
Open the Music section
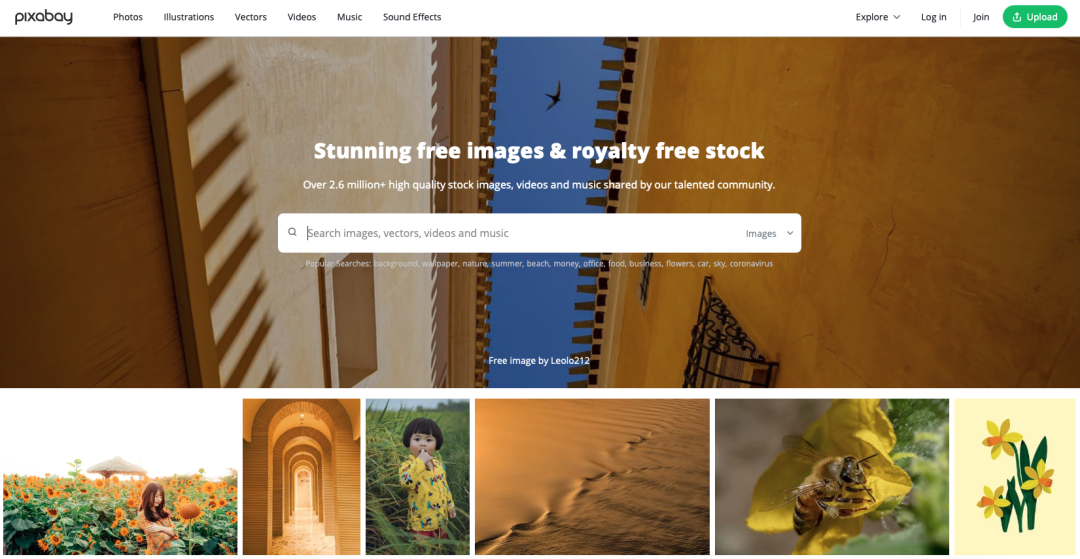pyautogui.click(x=349, y=17)
